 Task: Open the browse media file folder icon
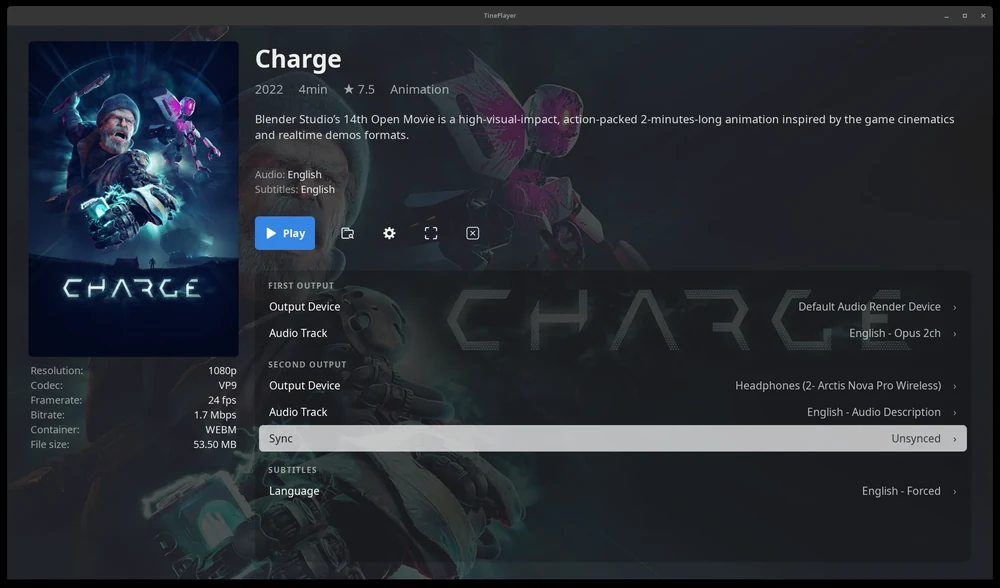point(348,233)
